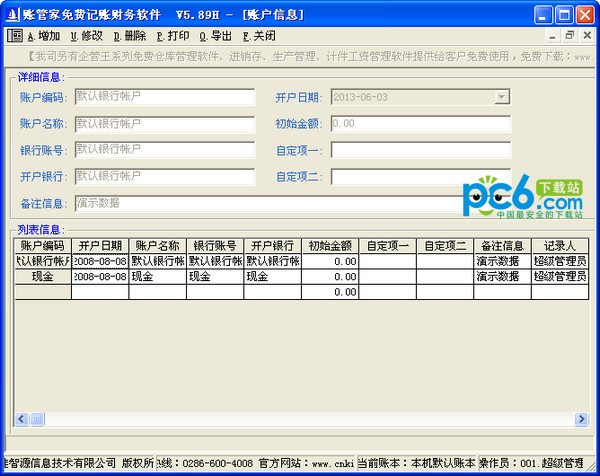Select the 现金 row in the list
Screen dimensions: 600x476
[x=301, y=277]
